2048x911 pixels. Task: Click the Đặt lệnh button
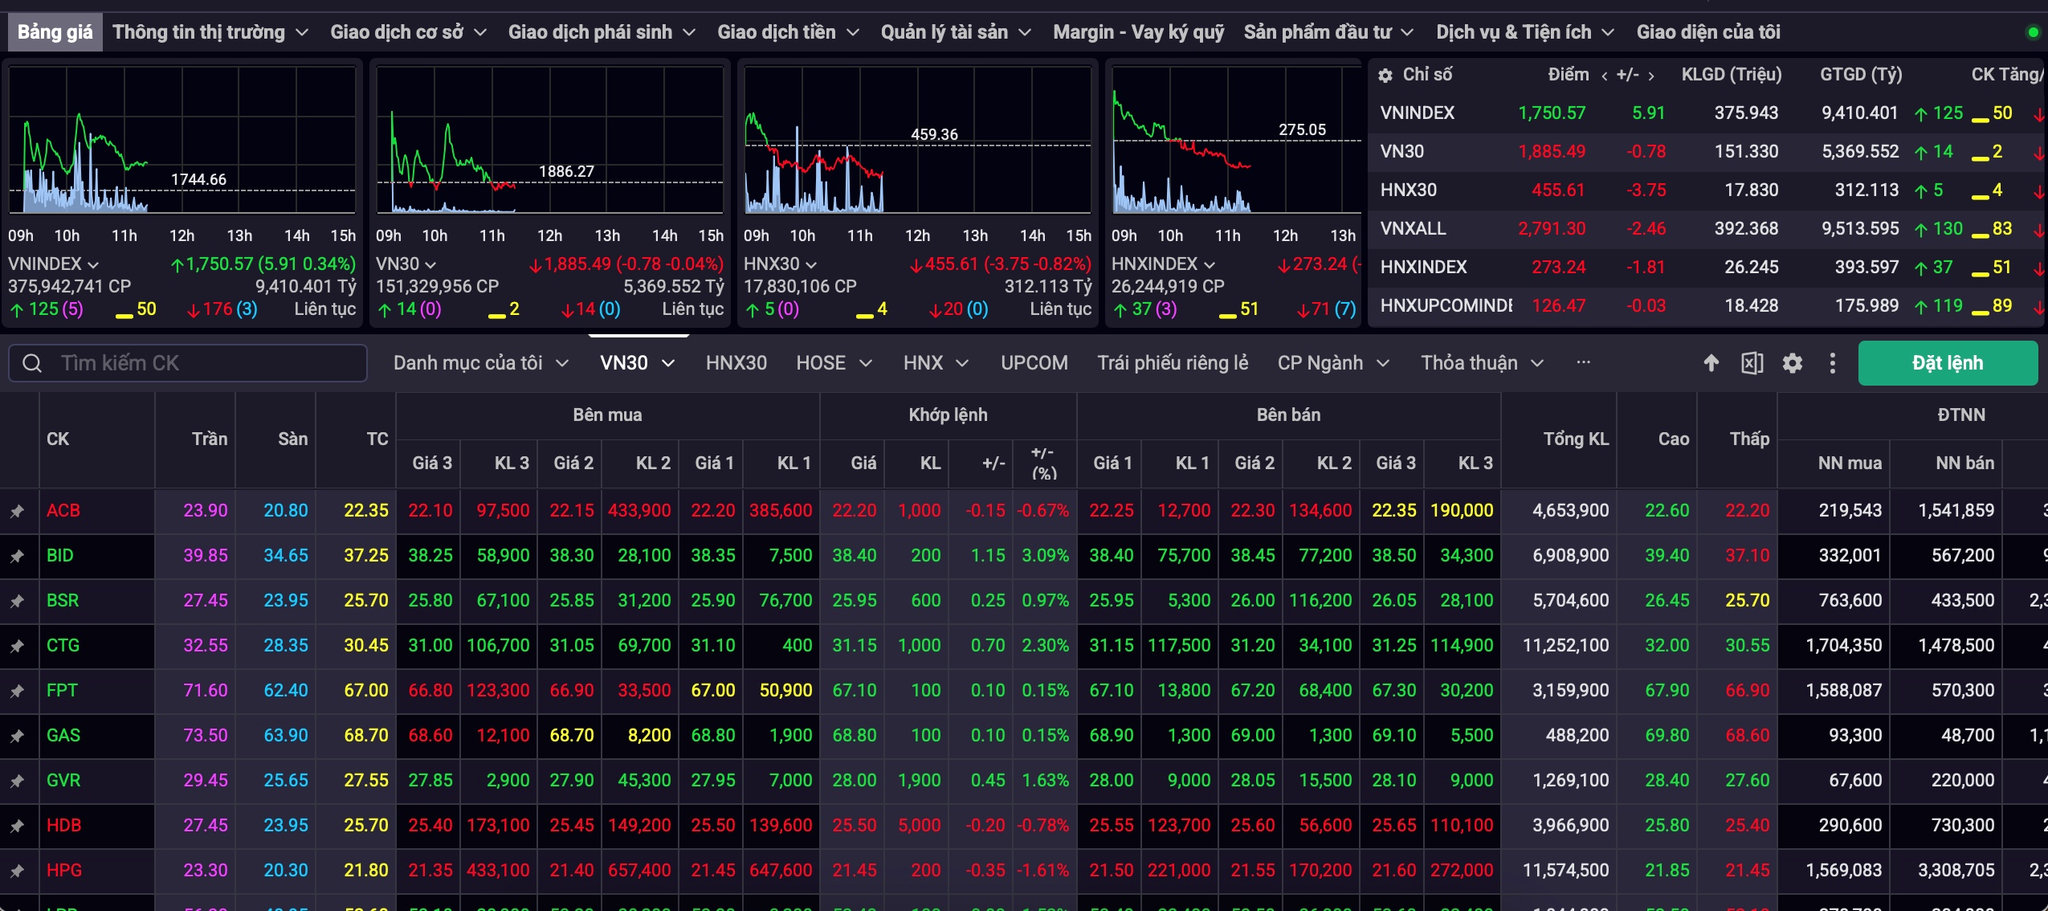[1947, 363]
